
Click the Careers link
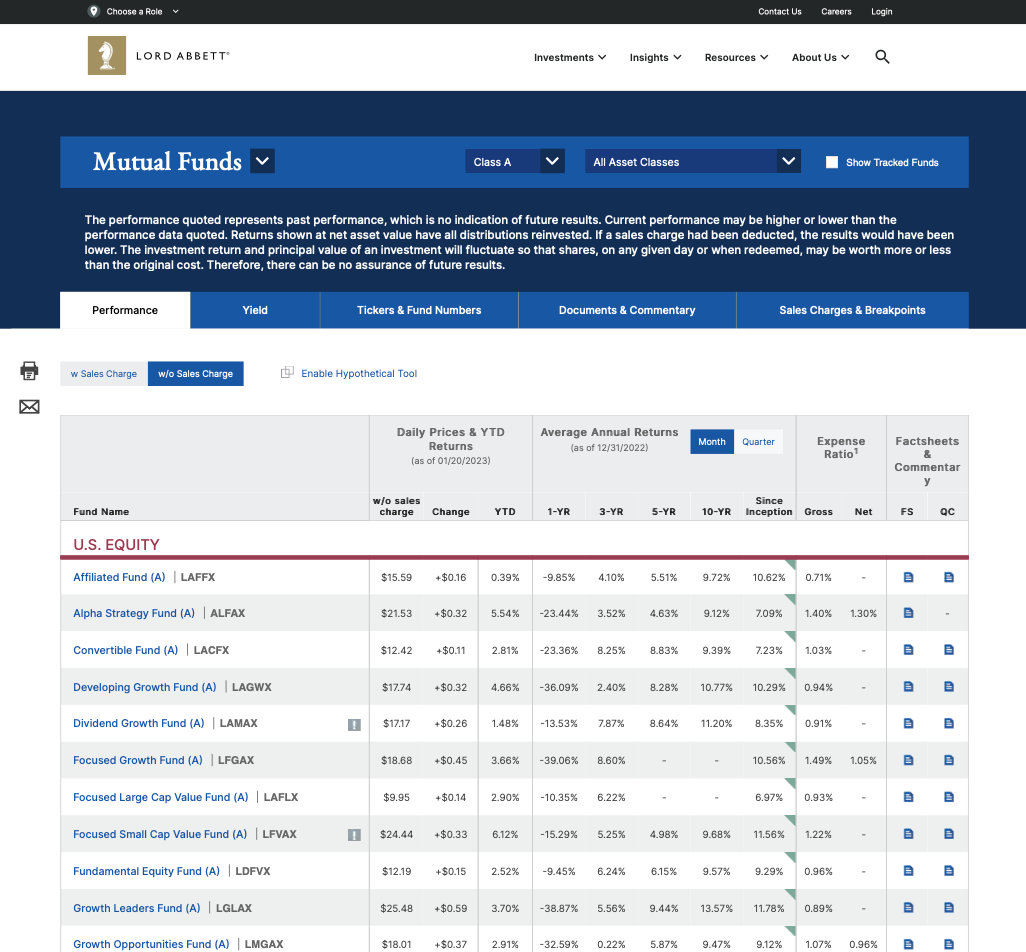pos(836,11)
